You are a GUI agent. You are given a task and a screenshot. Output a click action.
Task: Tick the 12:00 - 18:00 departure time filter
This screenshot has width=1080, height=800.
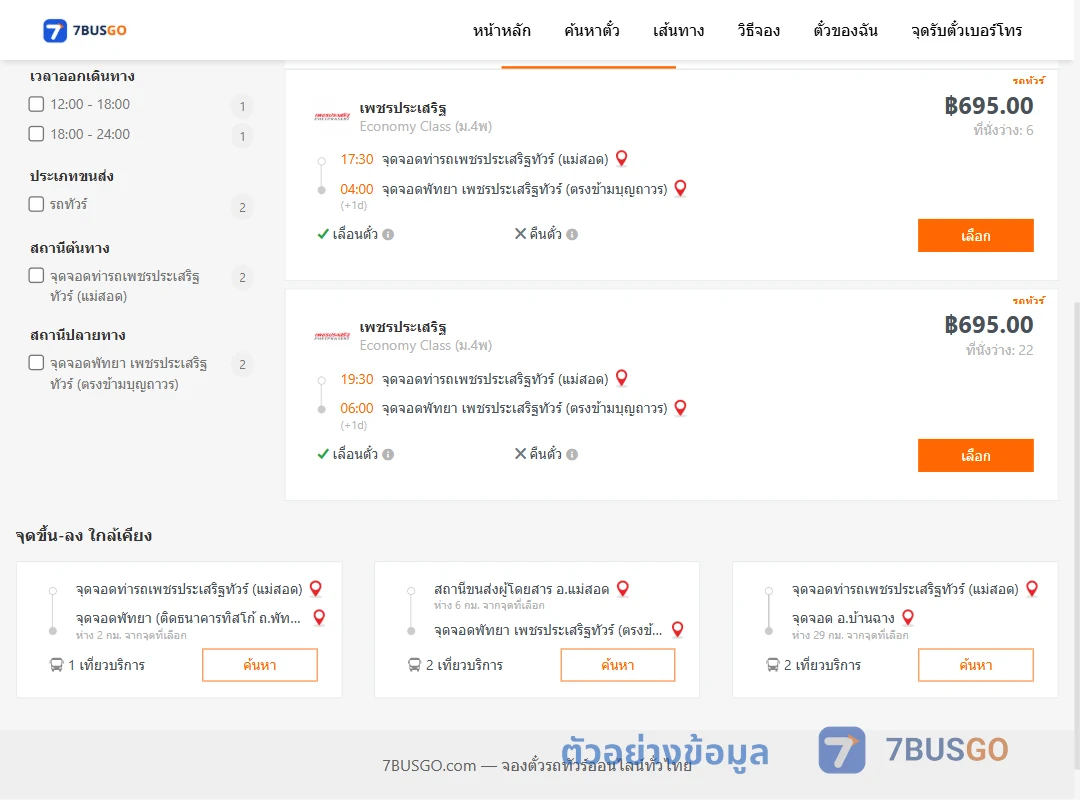37,104
